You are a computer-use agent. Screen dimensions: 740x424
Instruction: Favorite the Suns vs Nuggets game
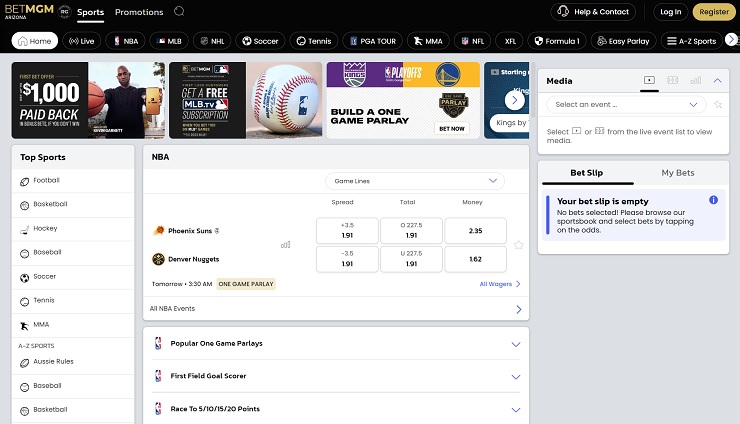(x=518, y=245)
